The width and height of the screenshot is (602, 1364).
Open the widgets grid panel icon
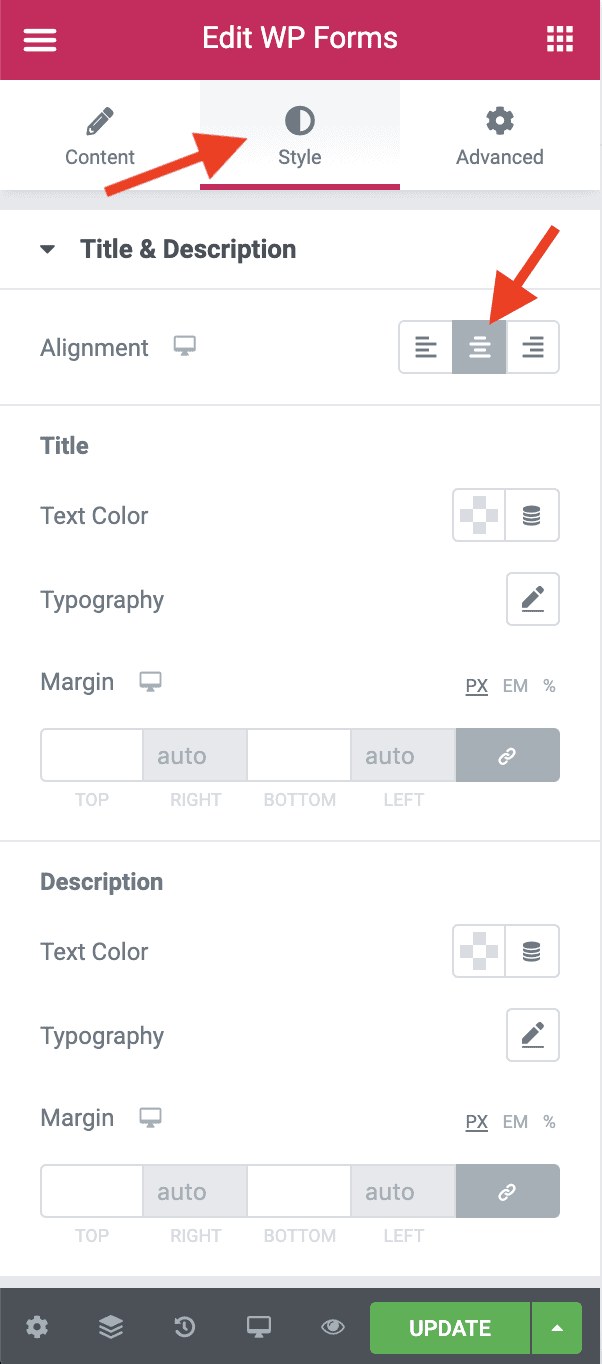tap(560, 39)
